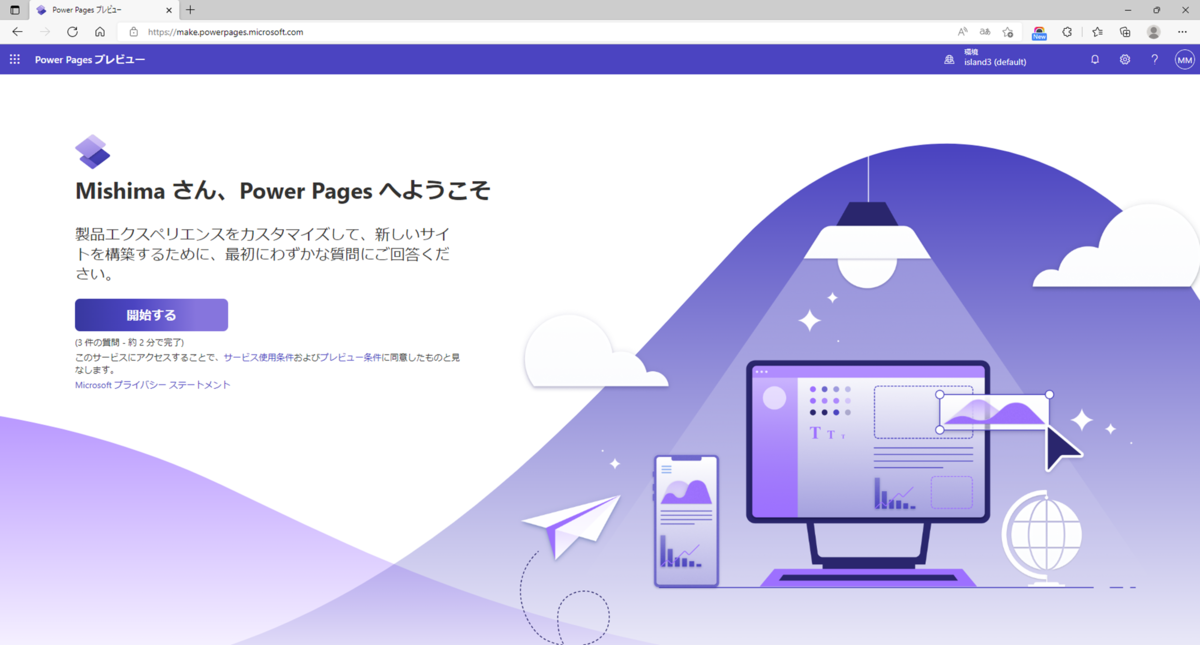
Task: Open the translate page option
Action: click(985, 32)
